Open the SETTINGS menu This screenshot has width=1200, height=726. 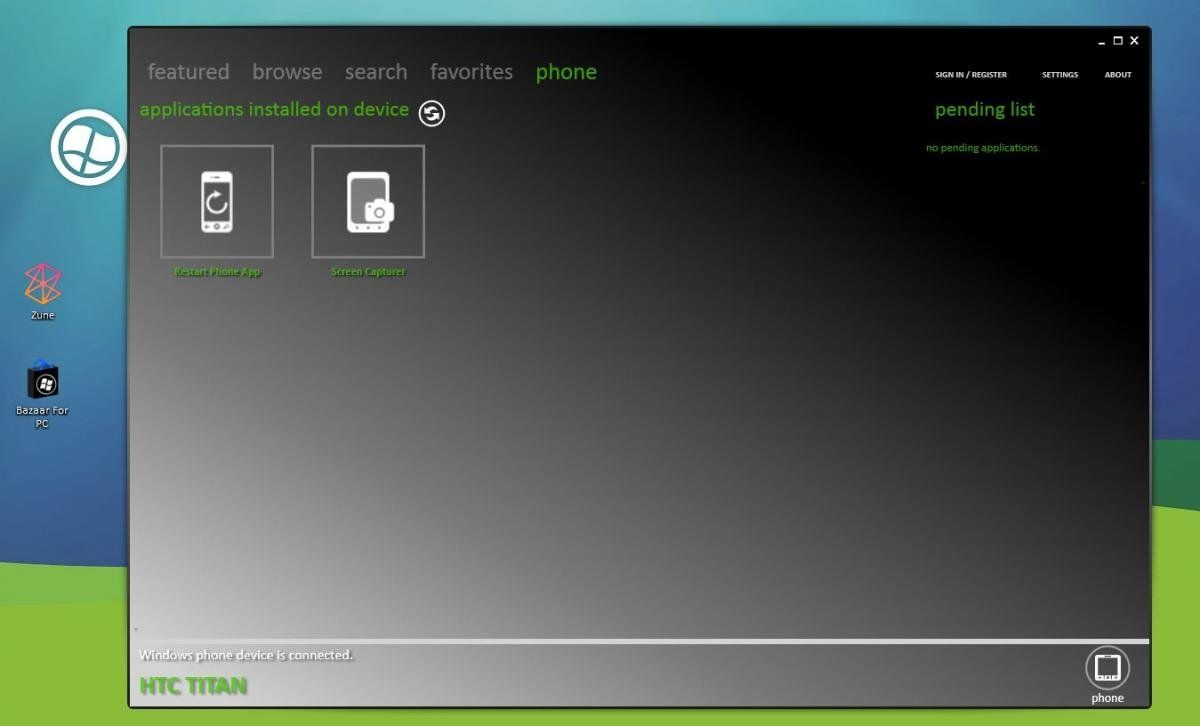coord(1060,74)
